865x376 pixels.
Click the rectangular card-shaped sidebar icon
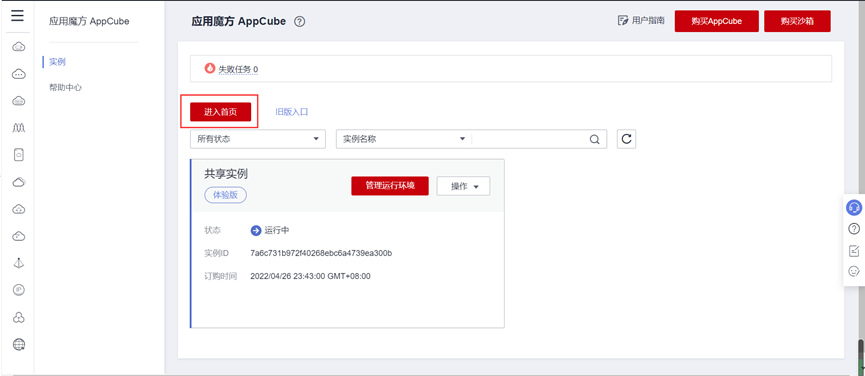point(19,155)
